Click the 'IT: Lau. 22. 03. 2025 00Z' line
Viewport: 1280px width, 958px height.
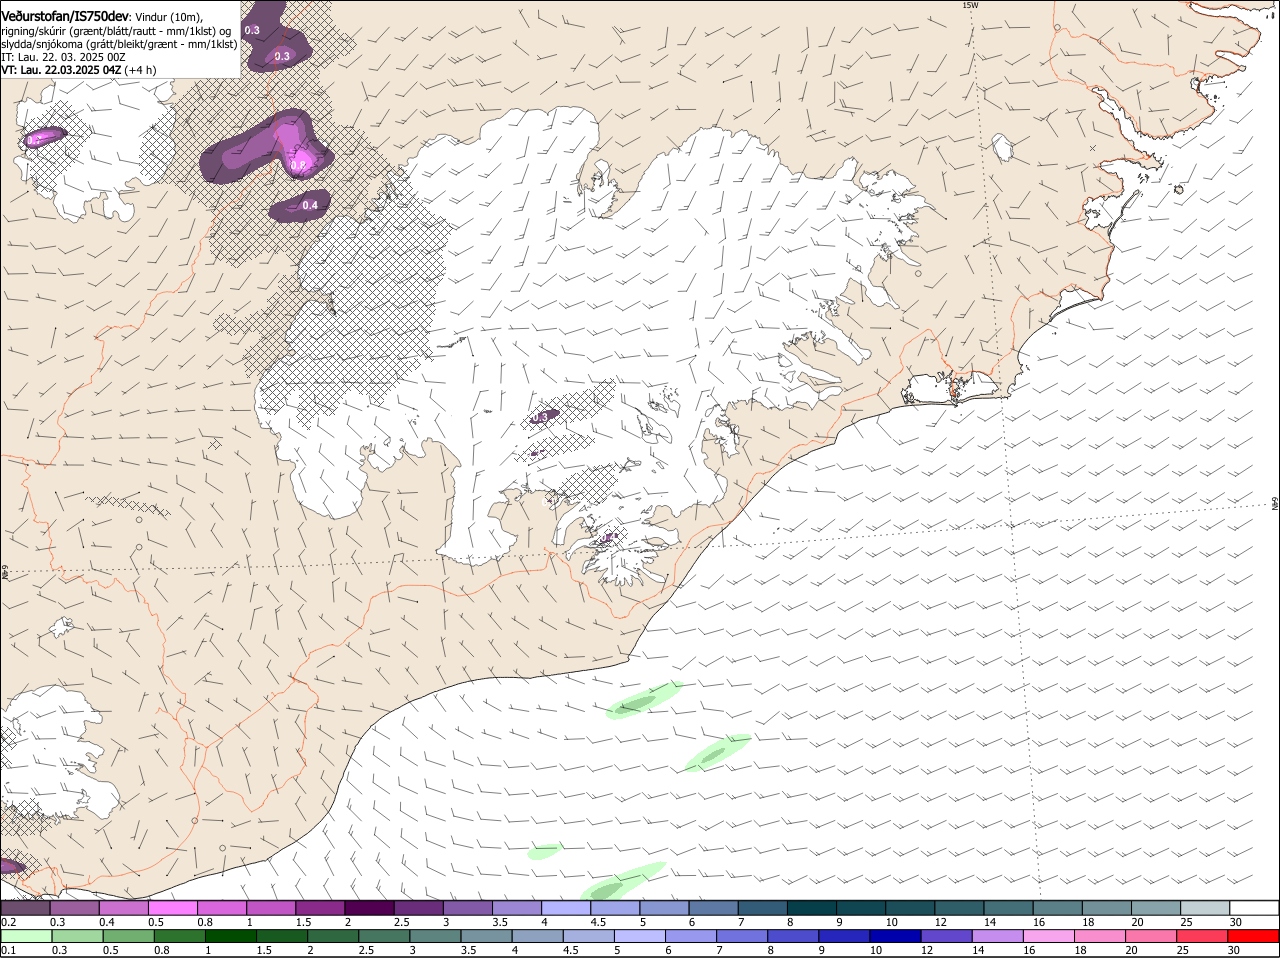63,57
